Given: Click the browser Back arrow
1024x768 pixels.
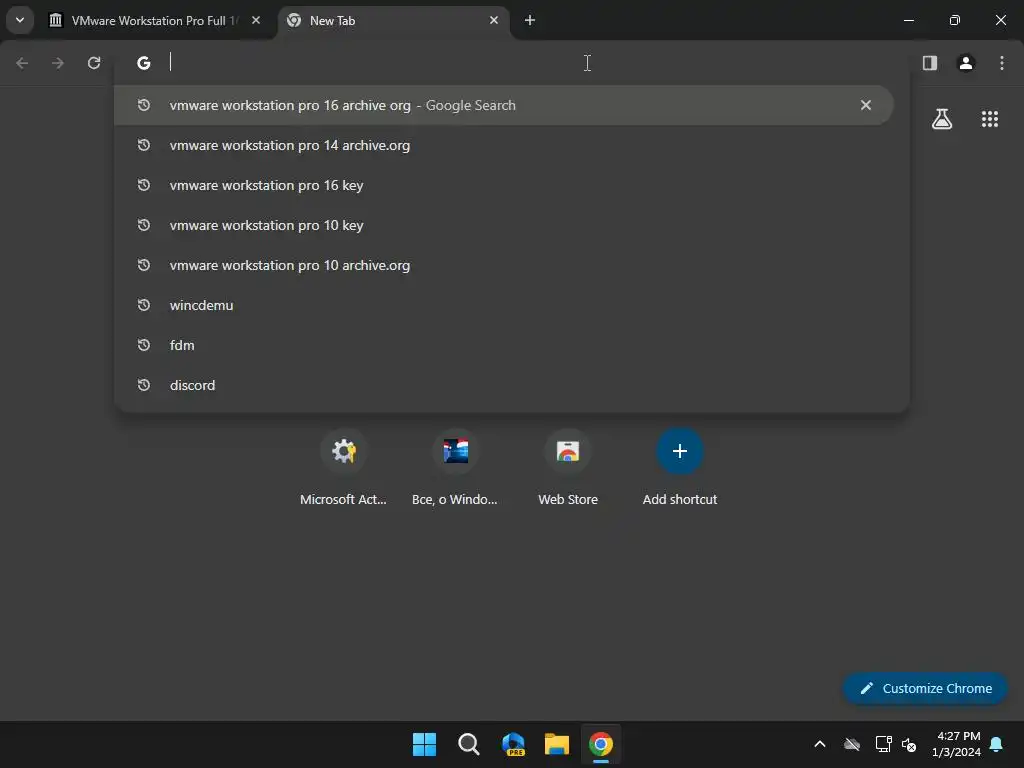Looking at the screenshot, I should coord(22,63).
